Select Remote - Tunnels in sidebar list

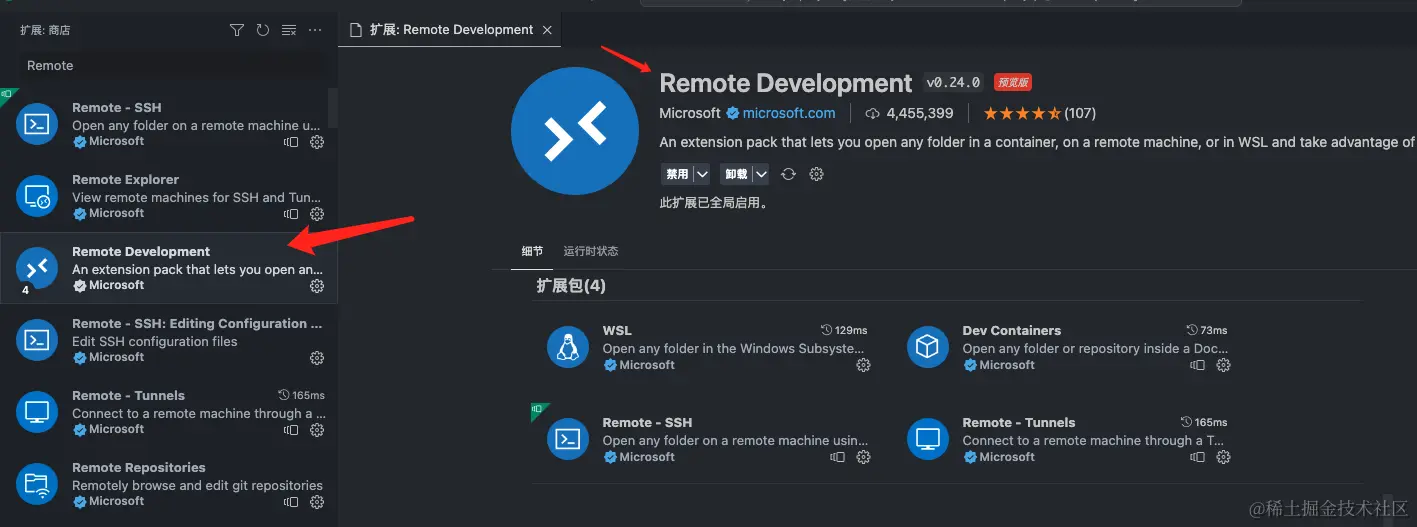[x=168, y=412]
